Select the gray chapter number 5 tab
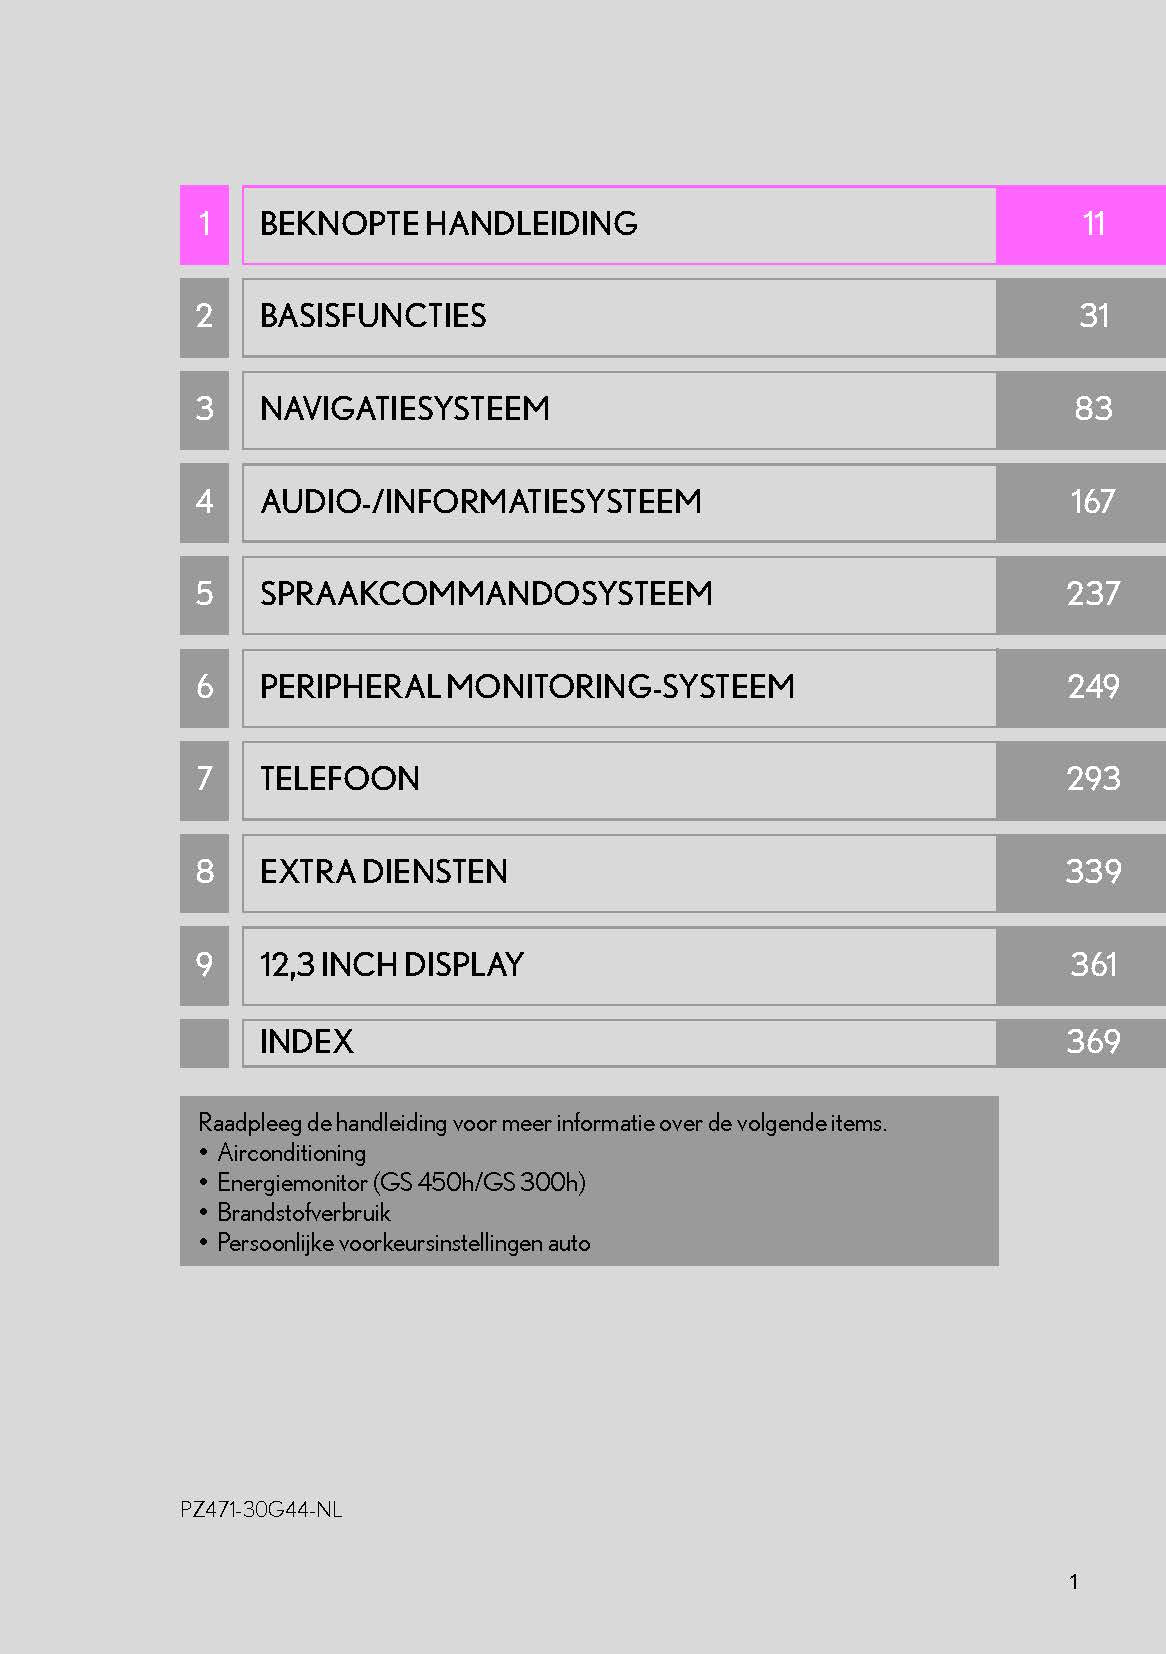1166x1654 pixels. coord(204,595)
